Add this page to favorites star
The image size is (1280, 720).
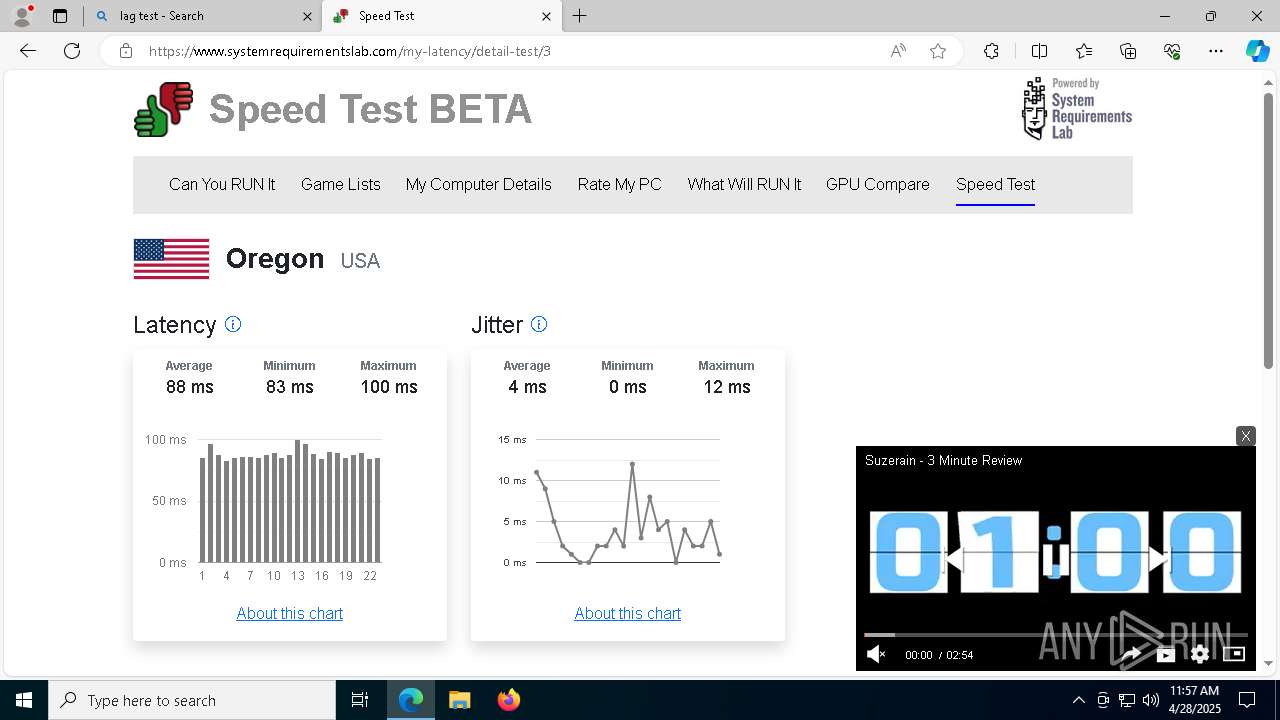(x=938, y=51)
